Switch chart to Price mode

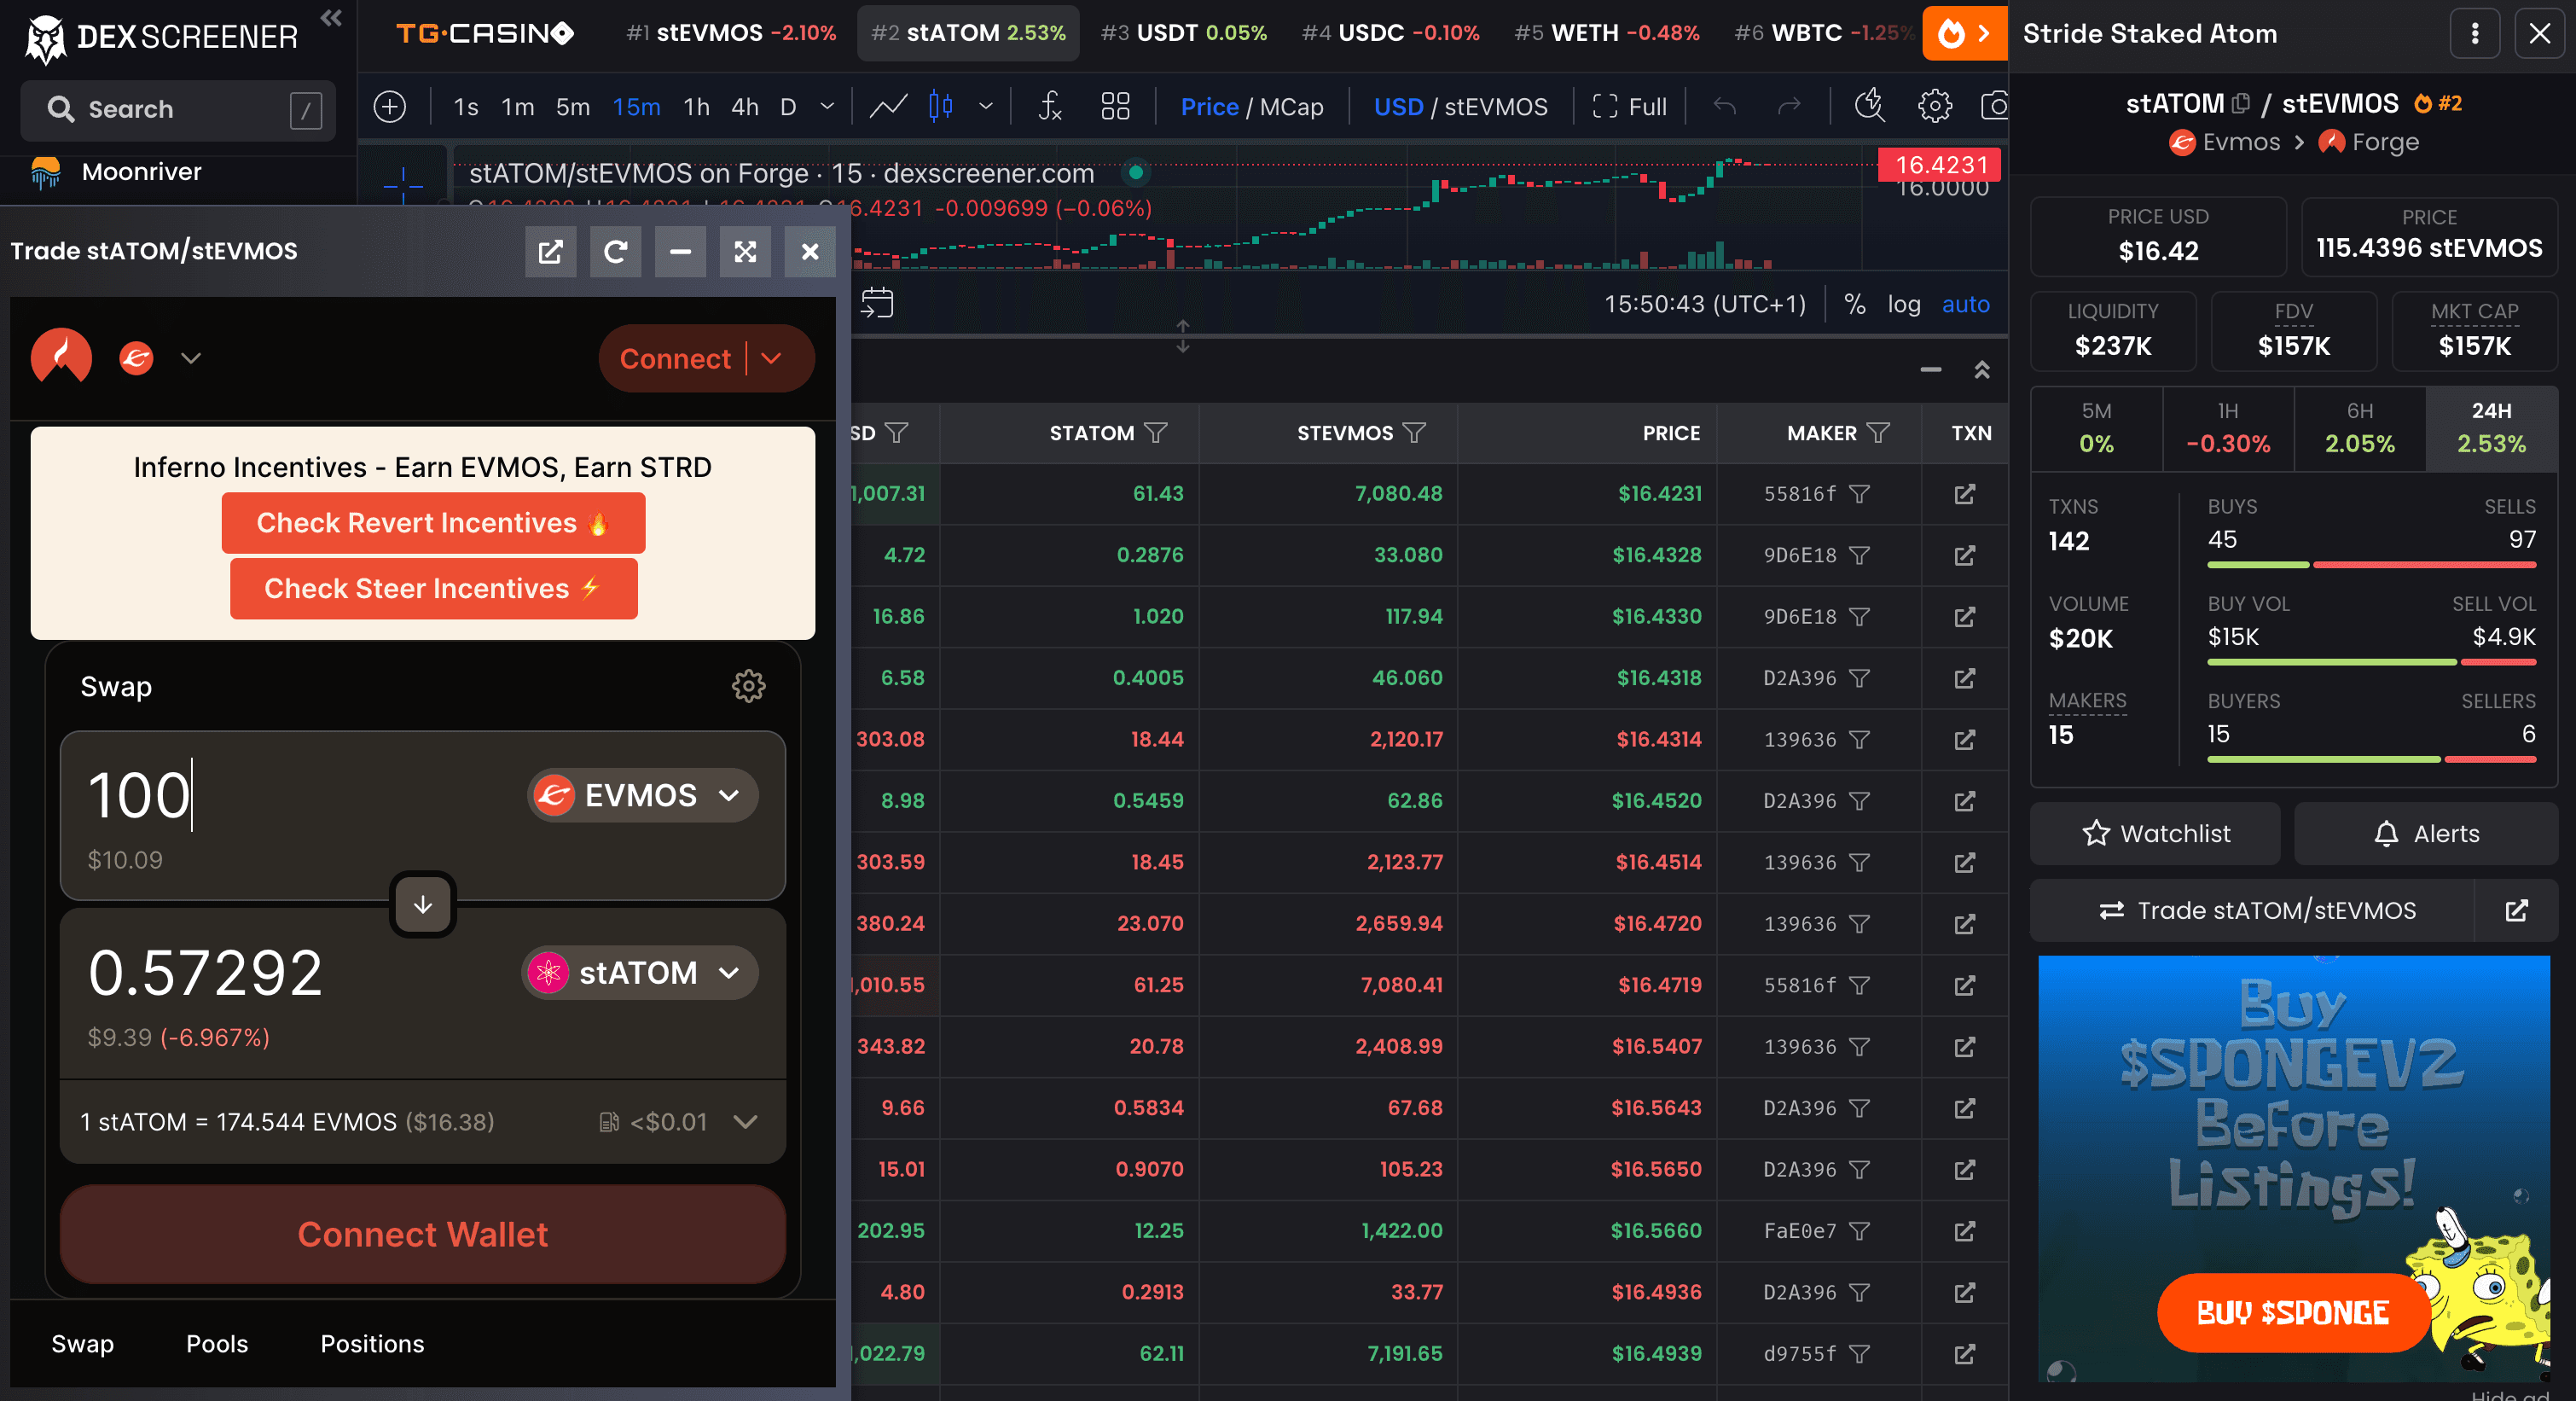point(1209,106)
